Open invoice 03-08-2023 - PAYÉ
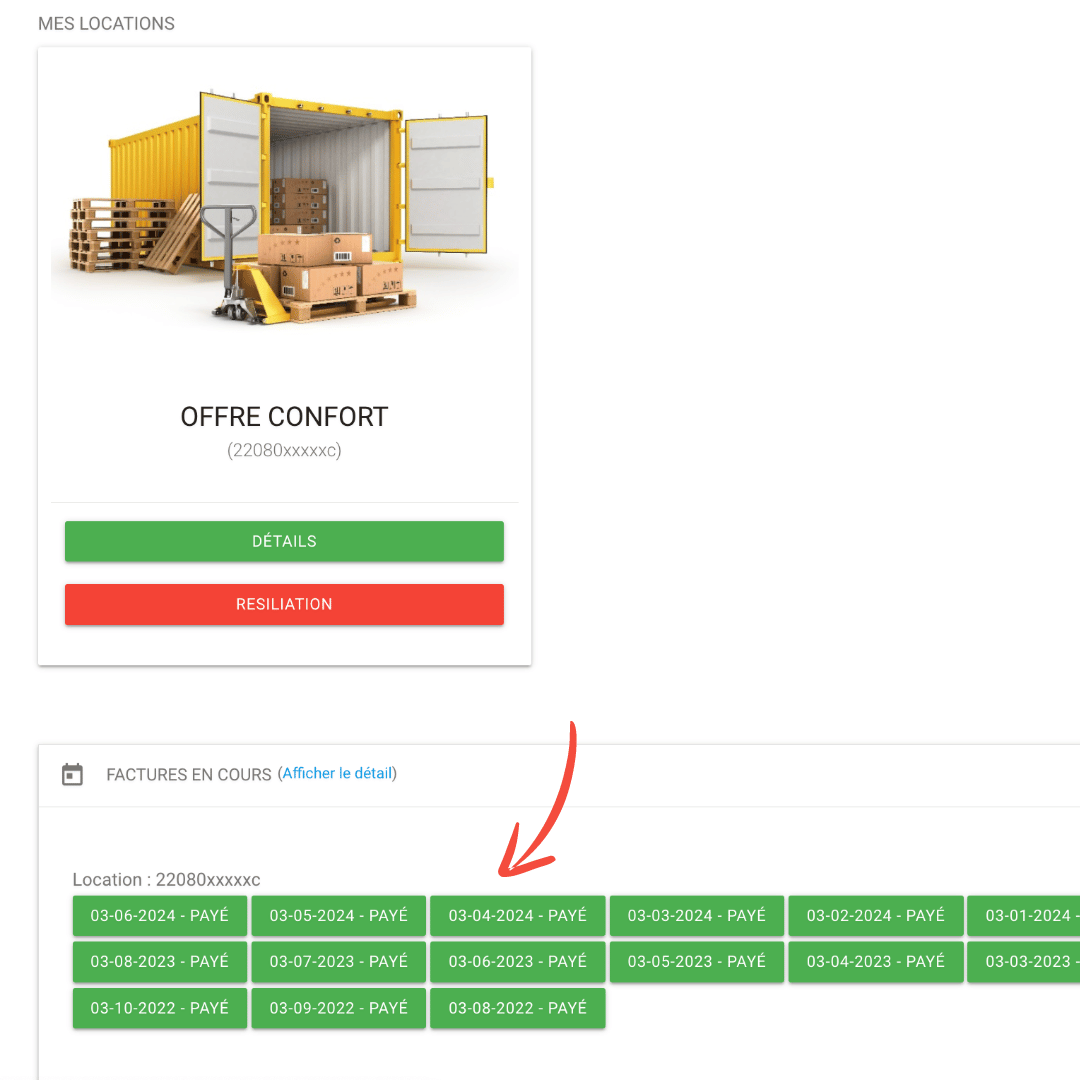 (160, 962)
